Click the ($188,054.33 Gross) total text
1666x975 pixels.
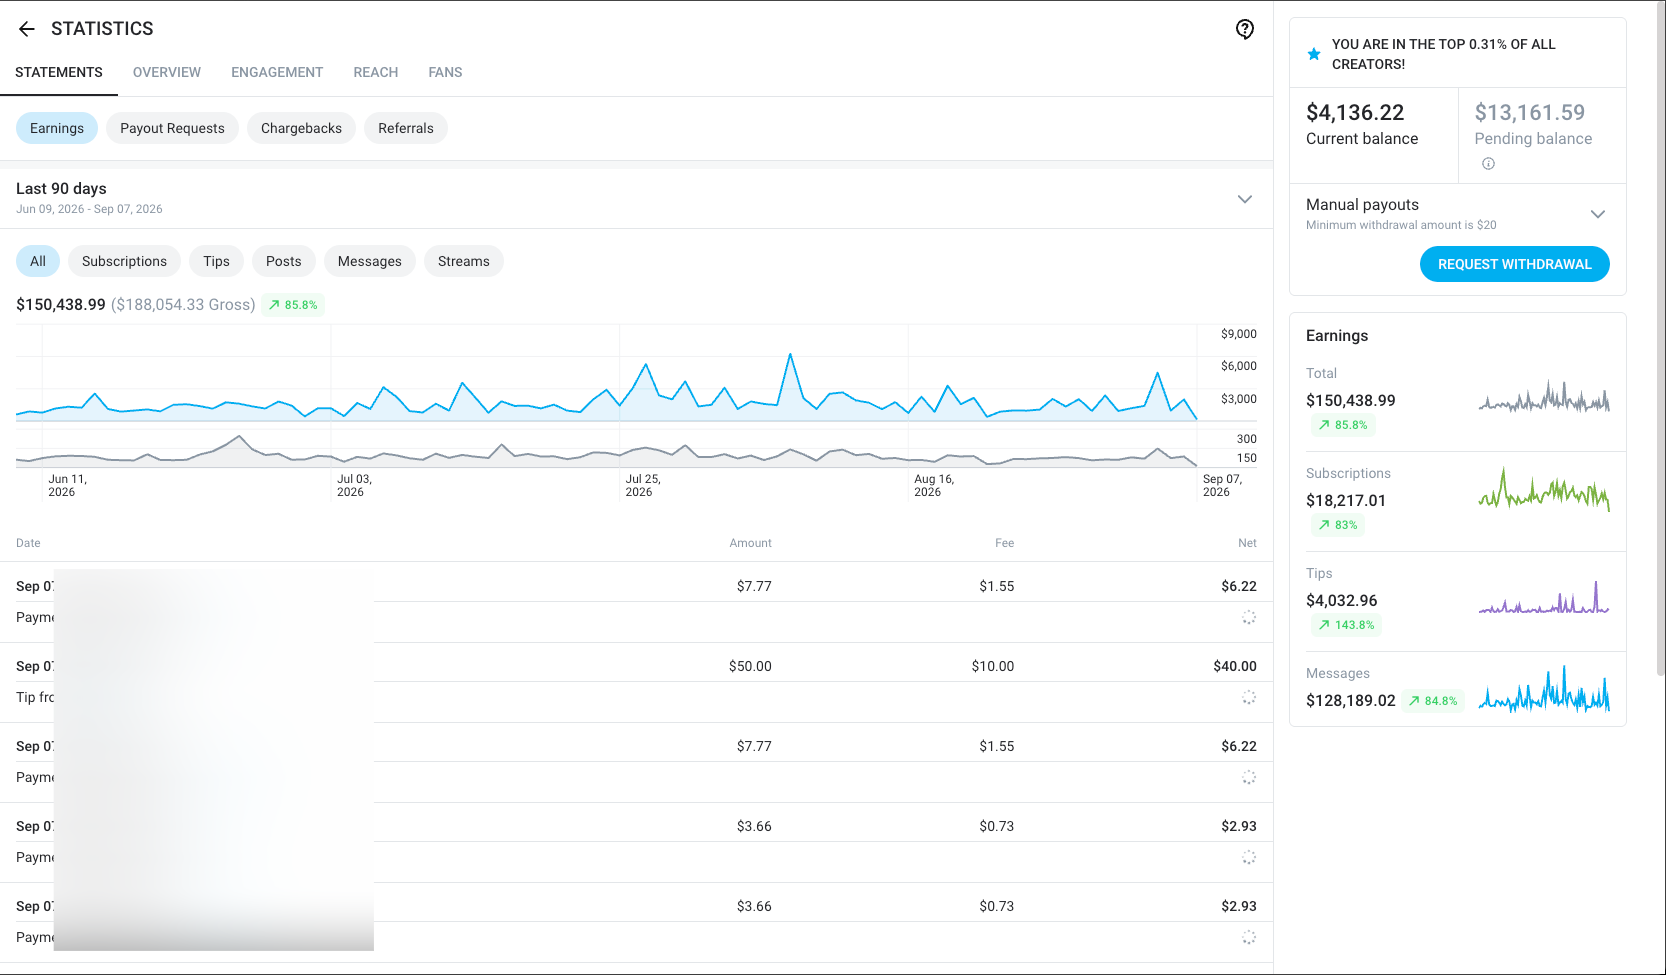tap(183, 305)
